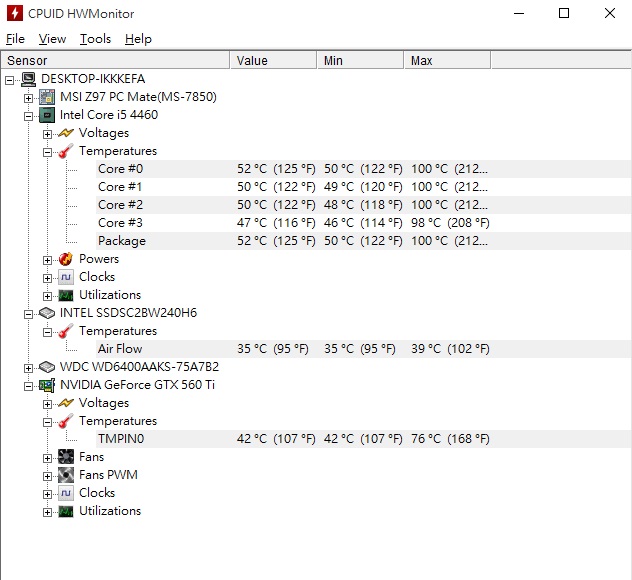
Task: Expand the GPU Voltages branch
Action: click(x=47, y=404)
